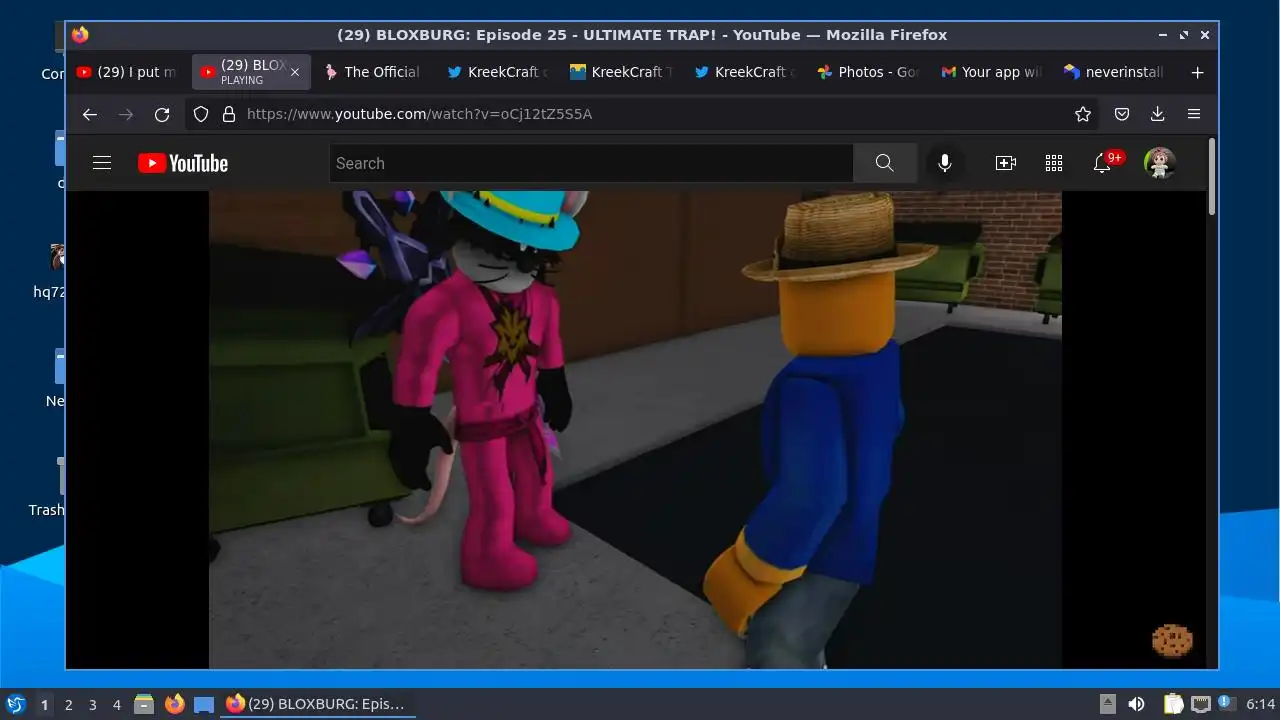Image resolution: width=1280 pixels, height=720 pixels.
Task: Click the cookie icon over the video
Action: (1172, 640)
